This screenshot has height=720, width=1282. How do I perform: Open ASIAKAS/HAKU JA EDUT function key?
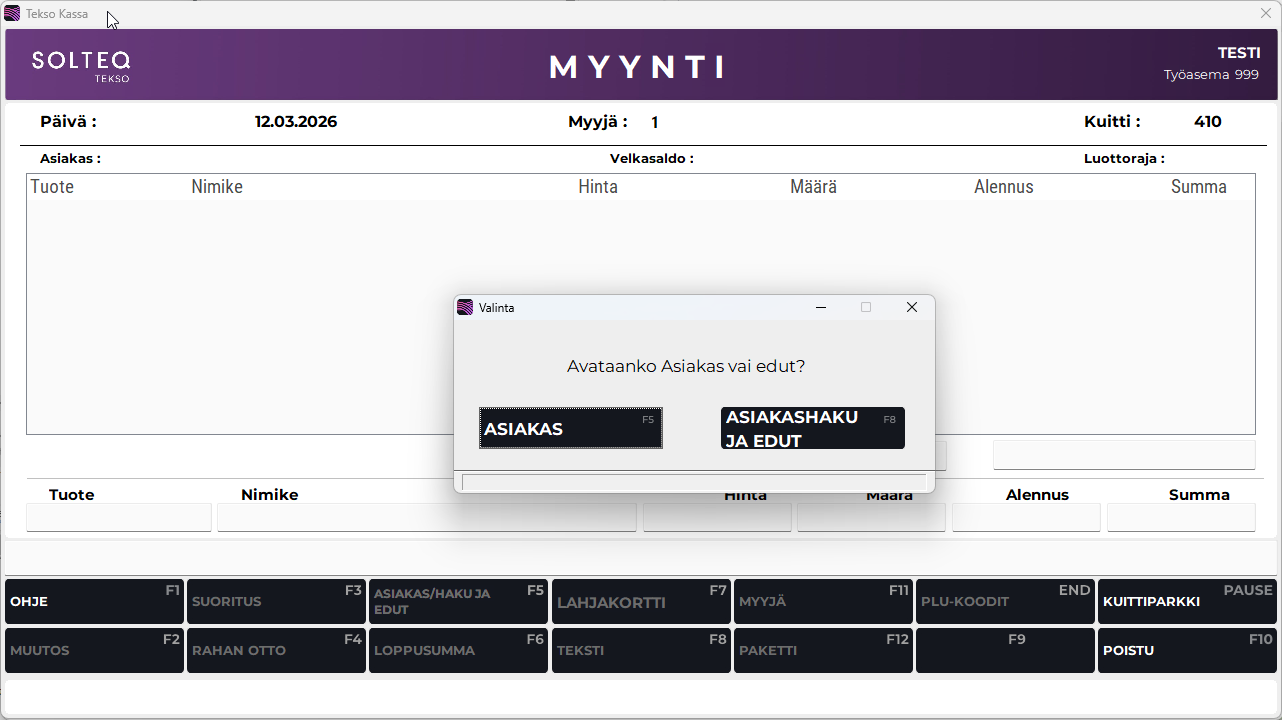(458, 602)
